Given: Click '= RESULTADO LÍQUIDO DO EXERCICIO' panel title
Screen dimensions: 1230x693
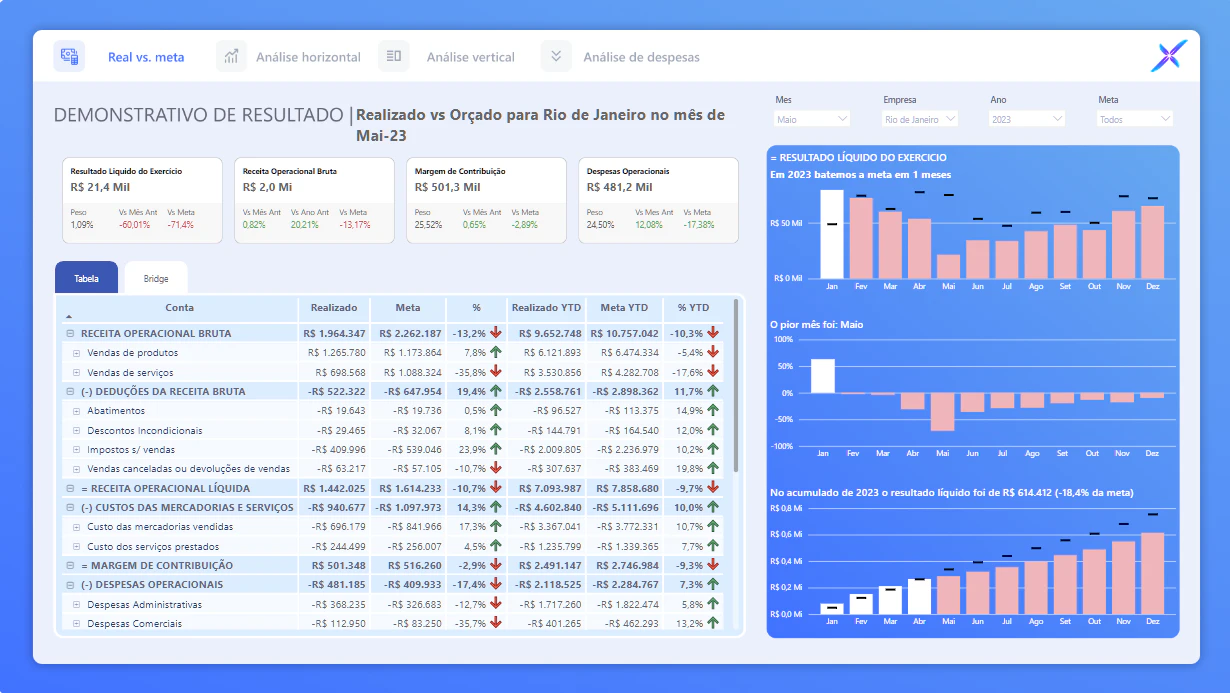Looking at the screenshot, I should tap(858, 157).
